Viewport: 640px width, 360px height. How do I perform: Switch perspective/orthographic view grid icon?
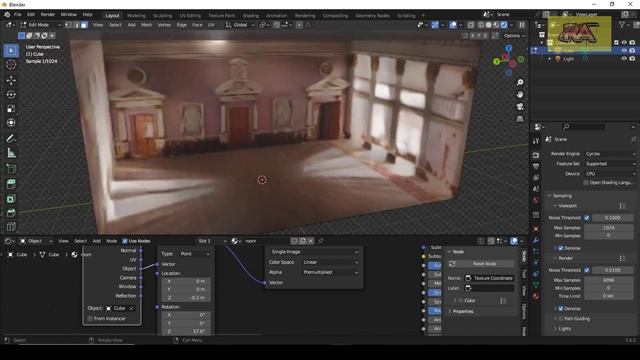click(x=520, y=119)
